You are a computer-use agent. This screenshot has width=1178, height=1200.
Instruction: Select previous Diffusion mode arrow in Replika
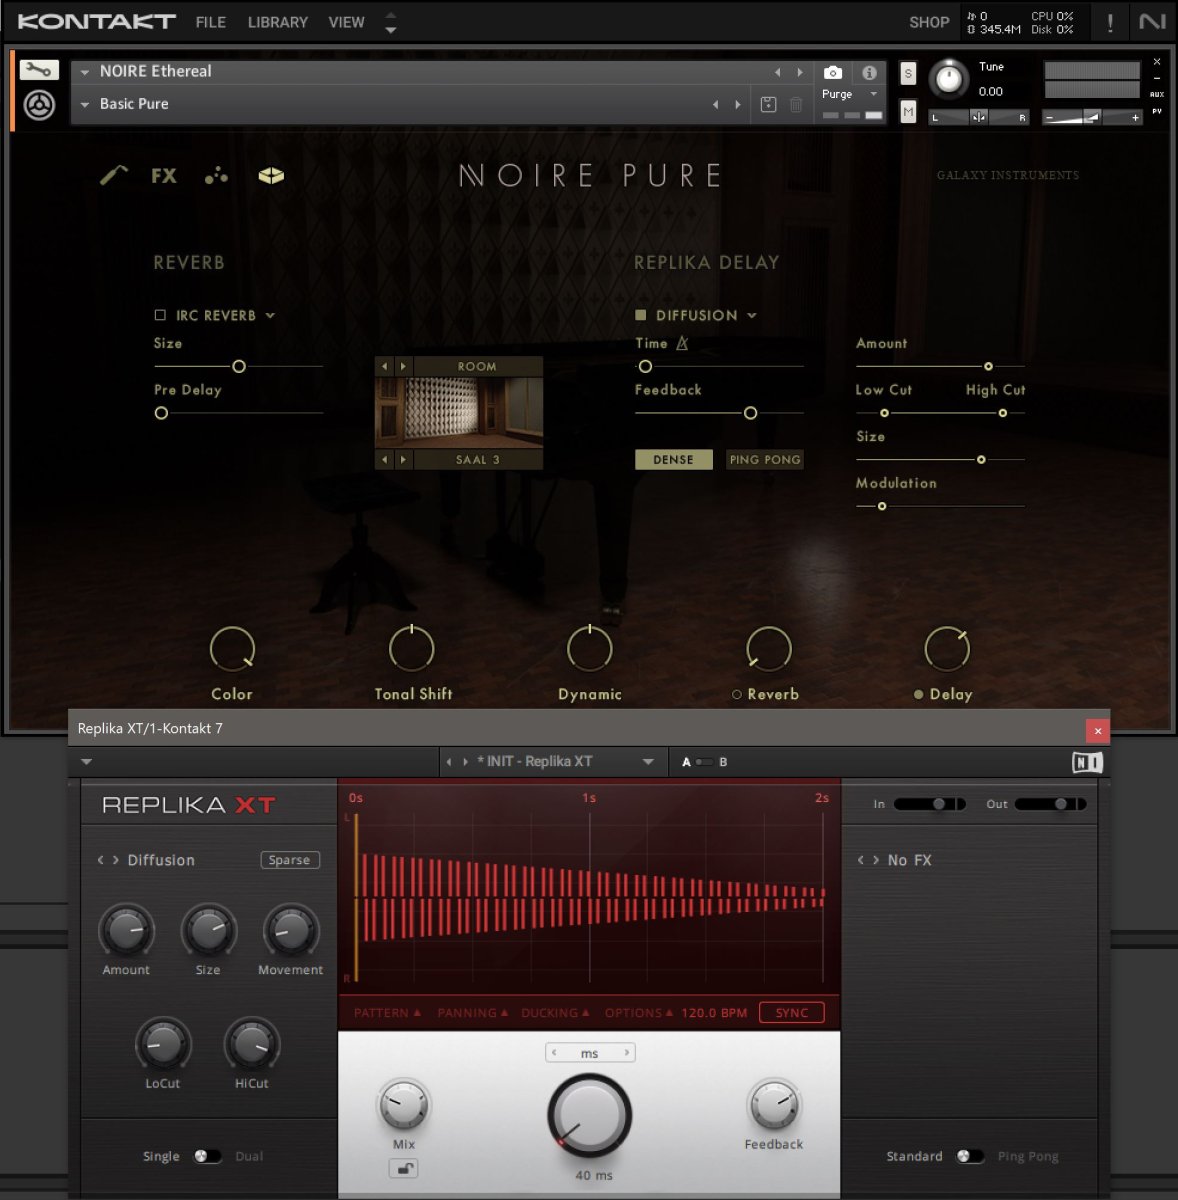[x=100, y=860]
